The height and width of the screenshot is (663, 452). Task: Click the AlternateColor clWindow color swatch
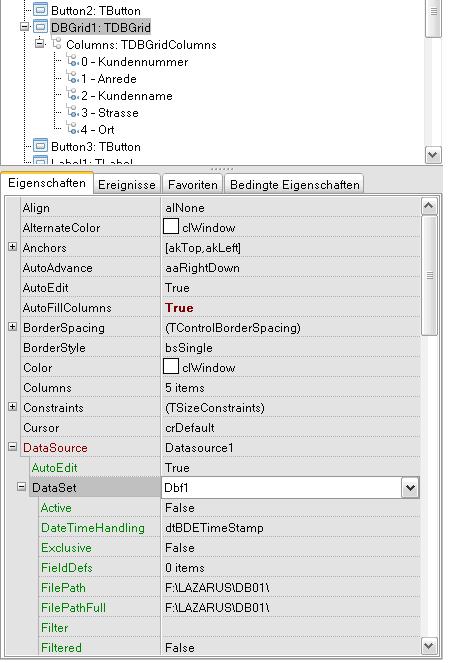coord(171,227)
